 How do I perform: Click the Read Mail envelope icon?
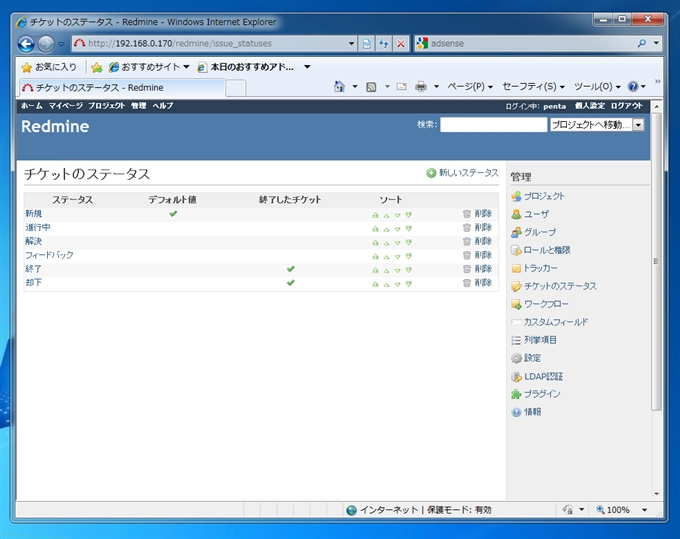pyautogui.click(x=402, y=87)
